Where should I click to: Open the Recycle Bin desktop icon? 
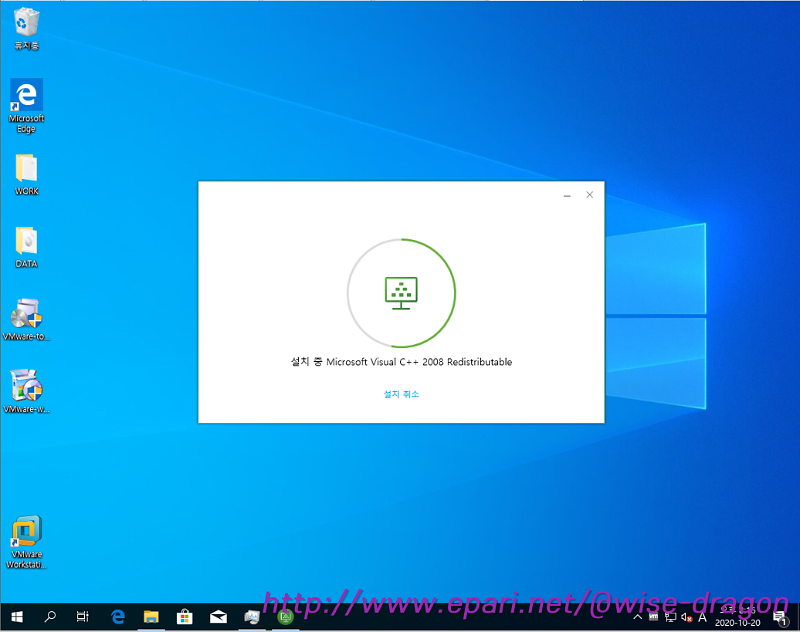26,29
